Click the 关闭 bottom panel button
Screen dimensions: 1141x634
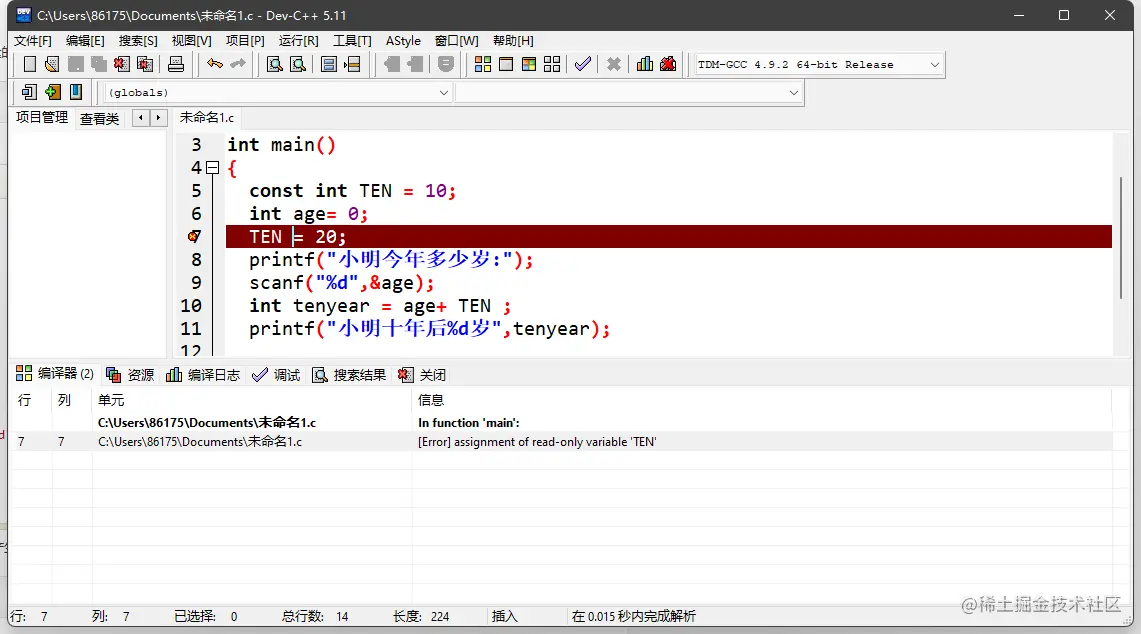point(422,374)
